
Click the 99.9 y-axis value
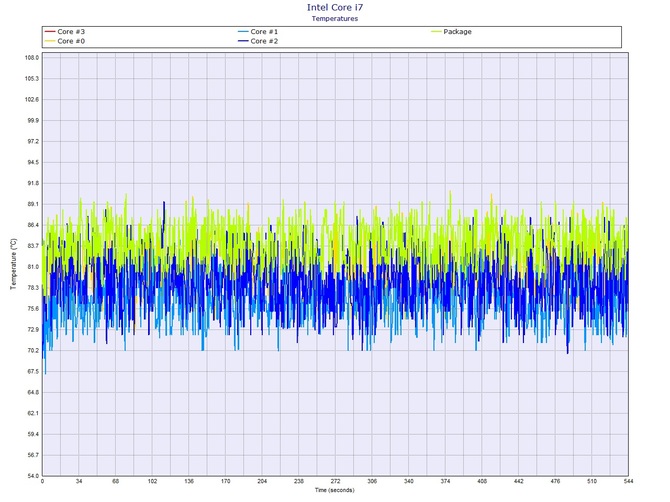pos(33,120)
